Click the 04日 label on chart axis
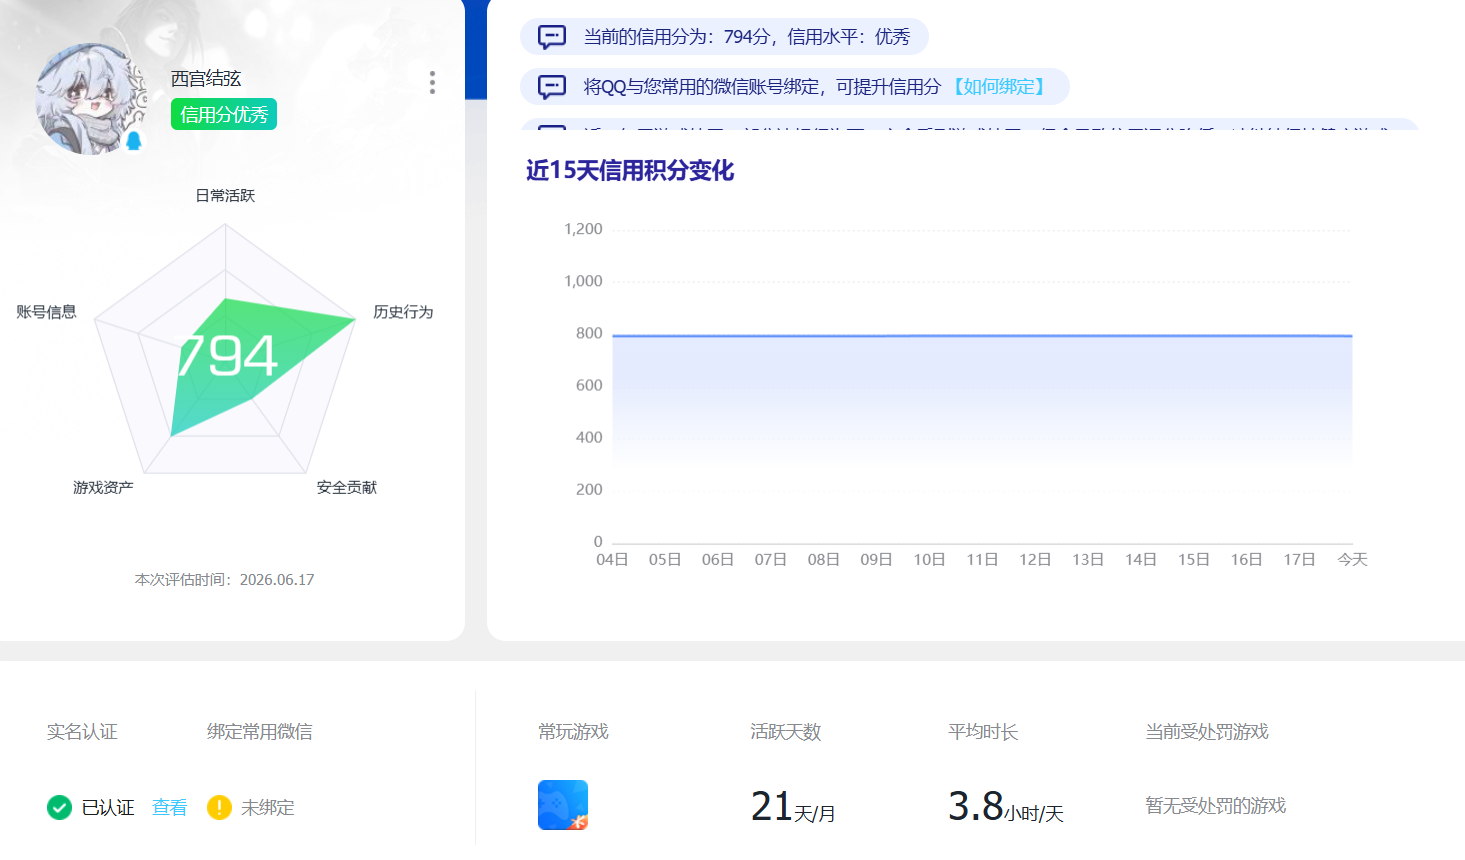Viewport: 1465px width, 860px height. (612, 559)
